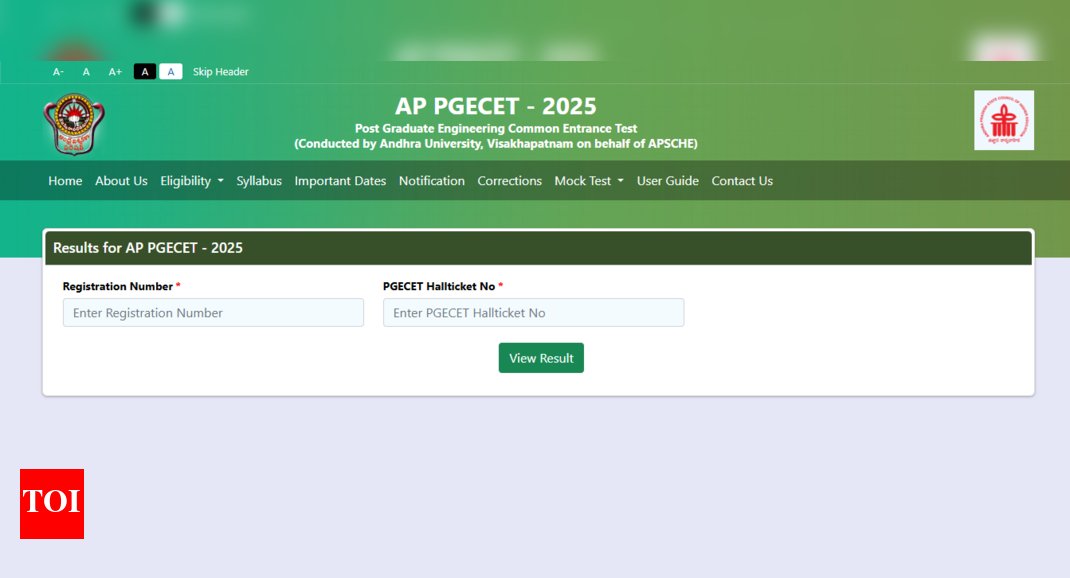Click the Results for AP PGECET - 2025 heading
Image resolution: width=1070 pixels, height=578 pixels.
click(147, 248)
